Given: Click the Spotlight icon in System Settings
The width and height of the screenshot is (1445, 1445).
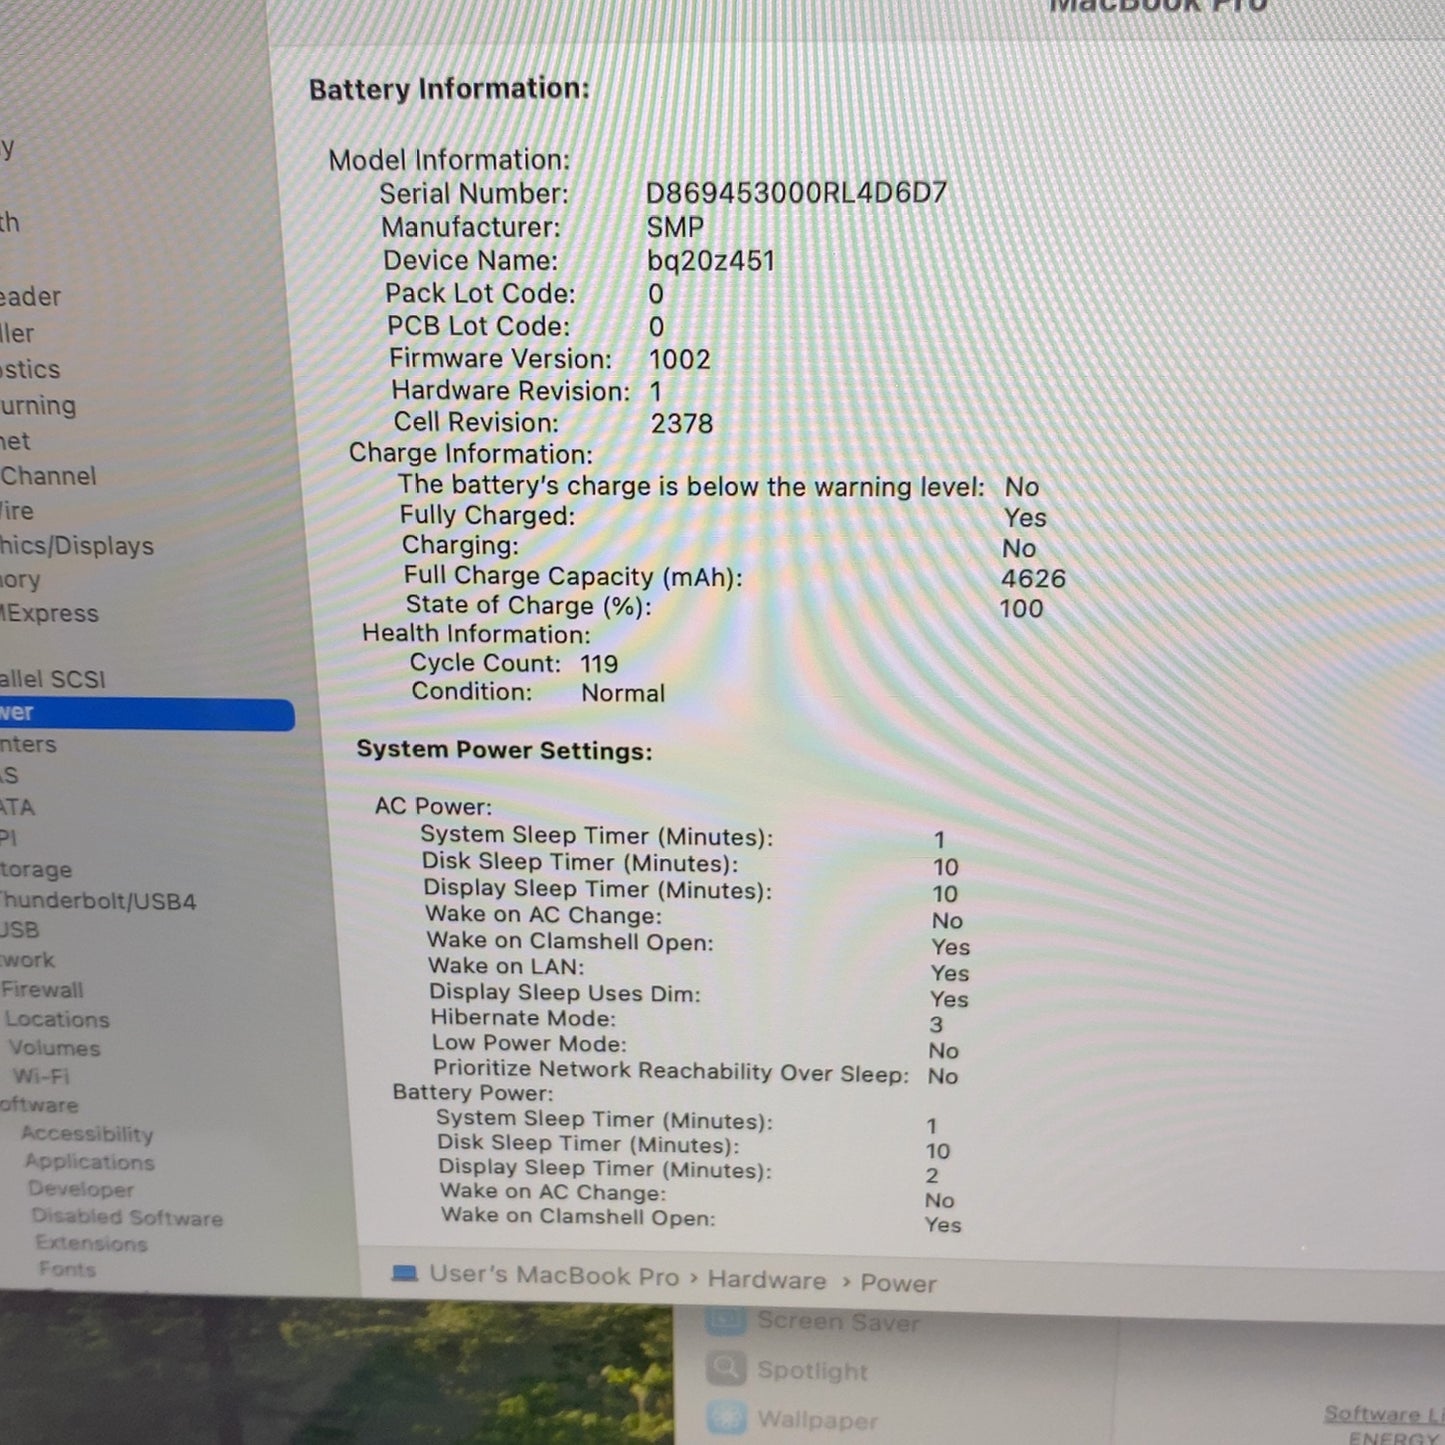Looking at the screenshot, I should (x=725, y=1368).
